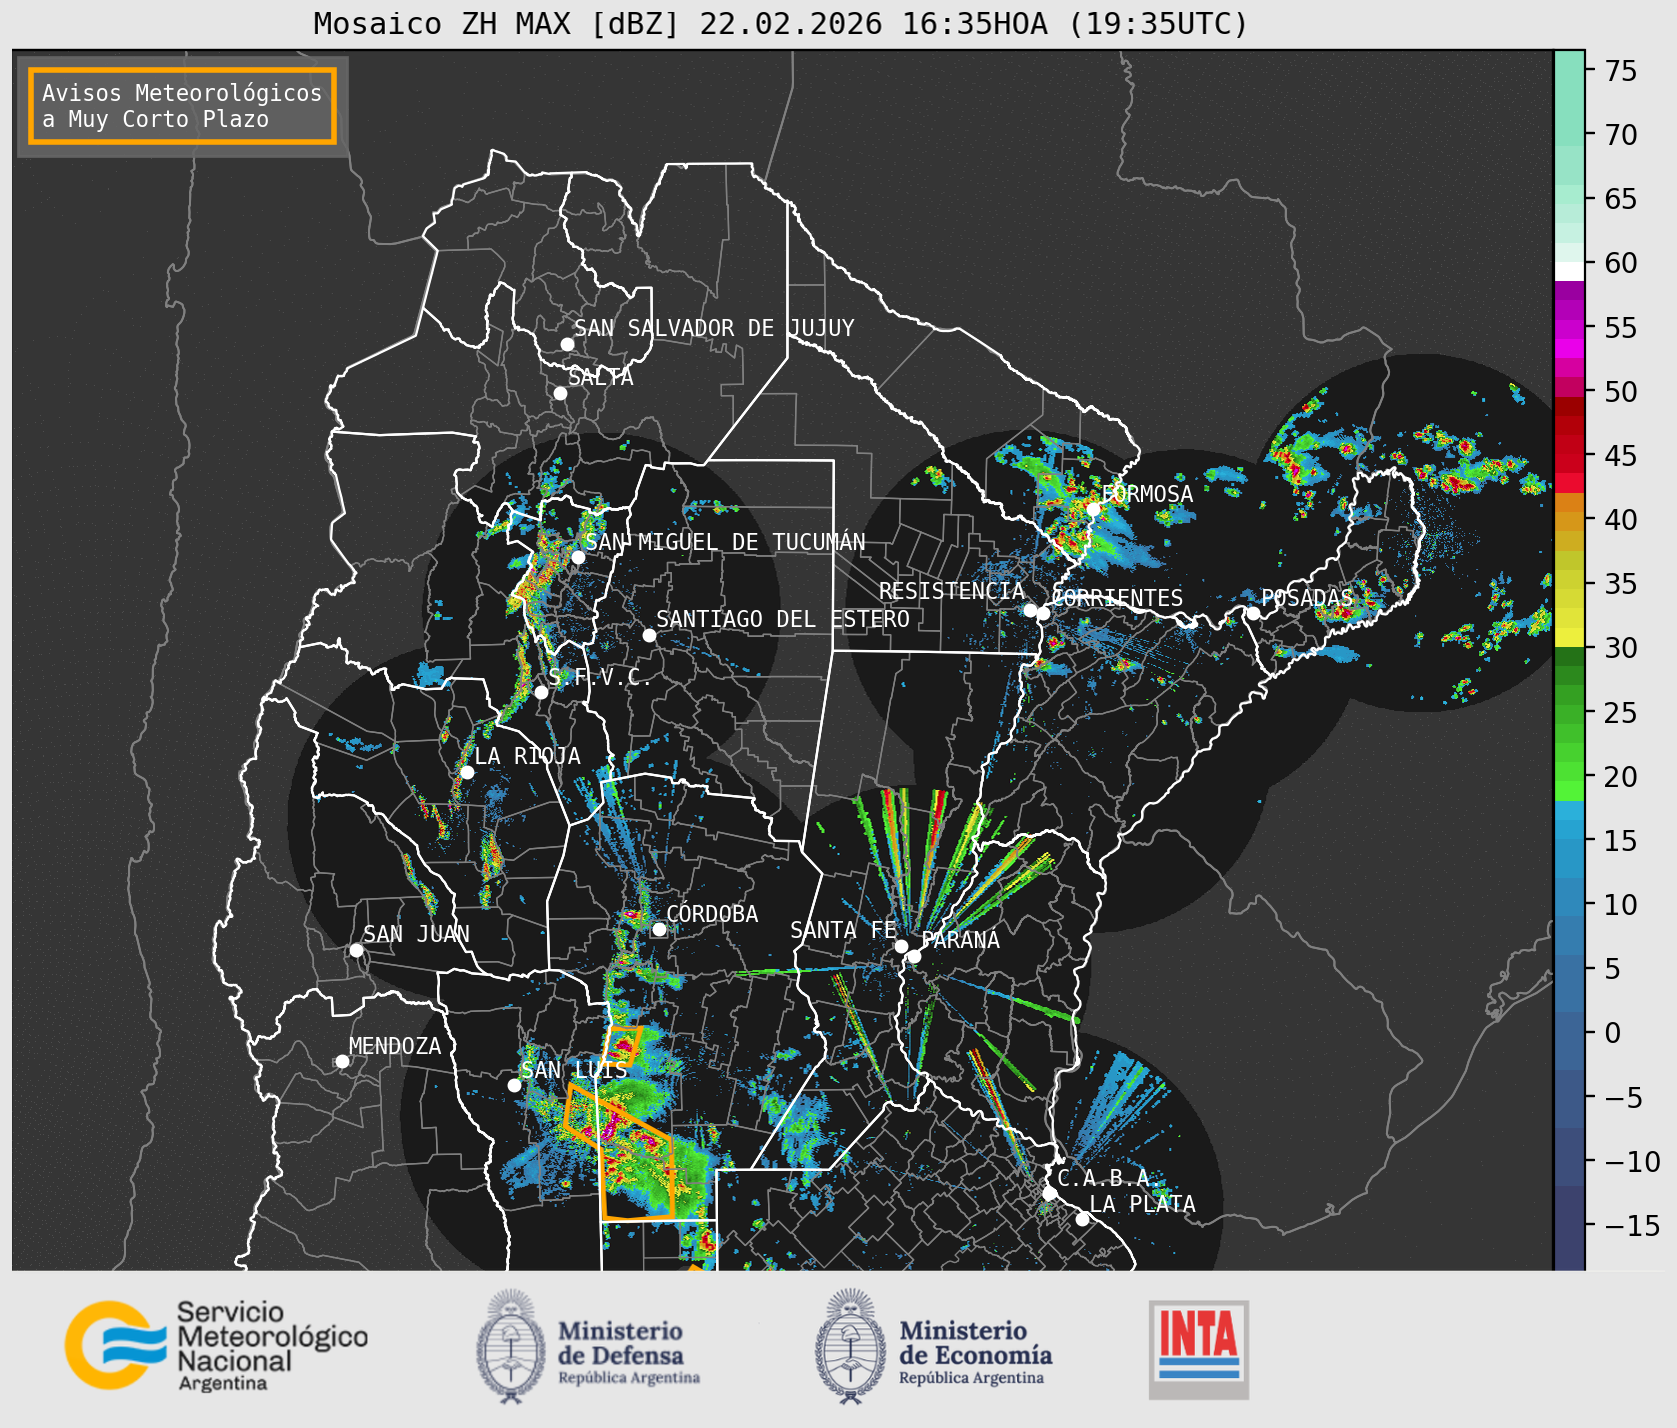Click the La Rioja city dot

tap(467, 772)
